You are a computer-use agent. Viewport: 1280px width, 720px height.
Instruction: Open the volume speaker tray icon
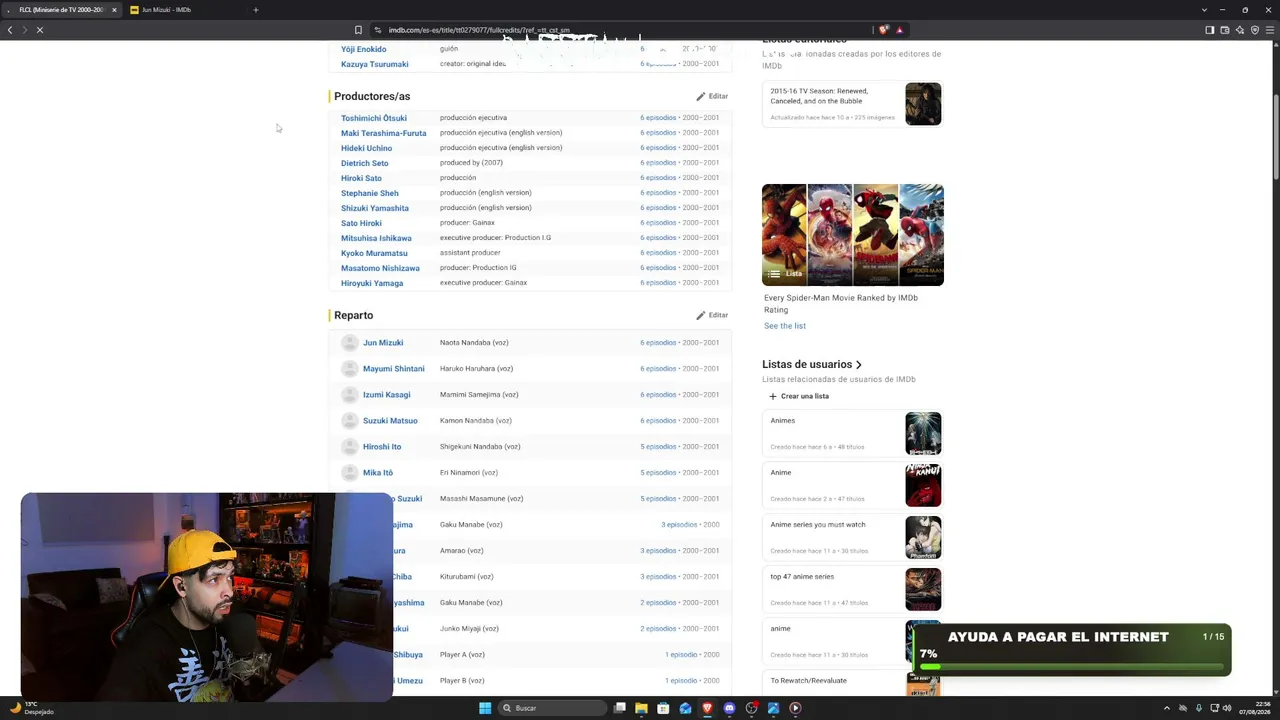1227,708
